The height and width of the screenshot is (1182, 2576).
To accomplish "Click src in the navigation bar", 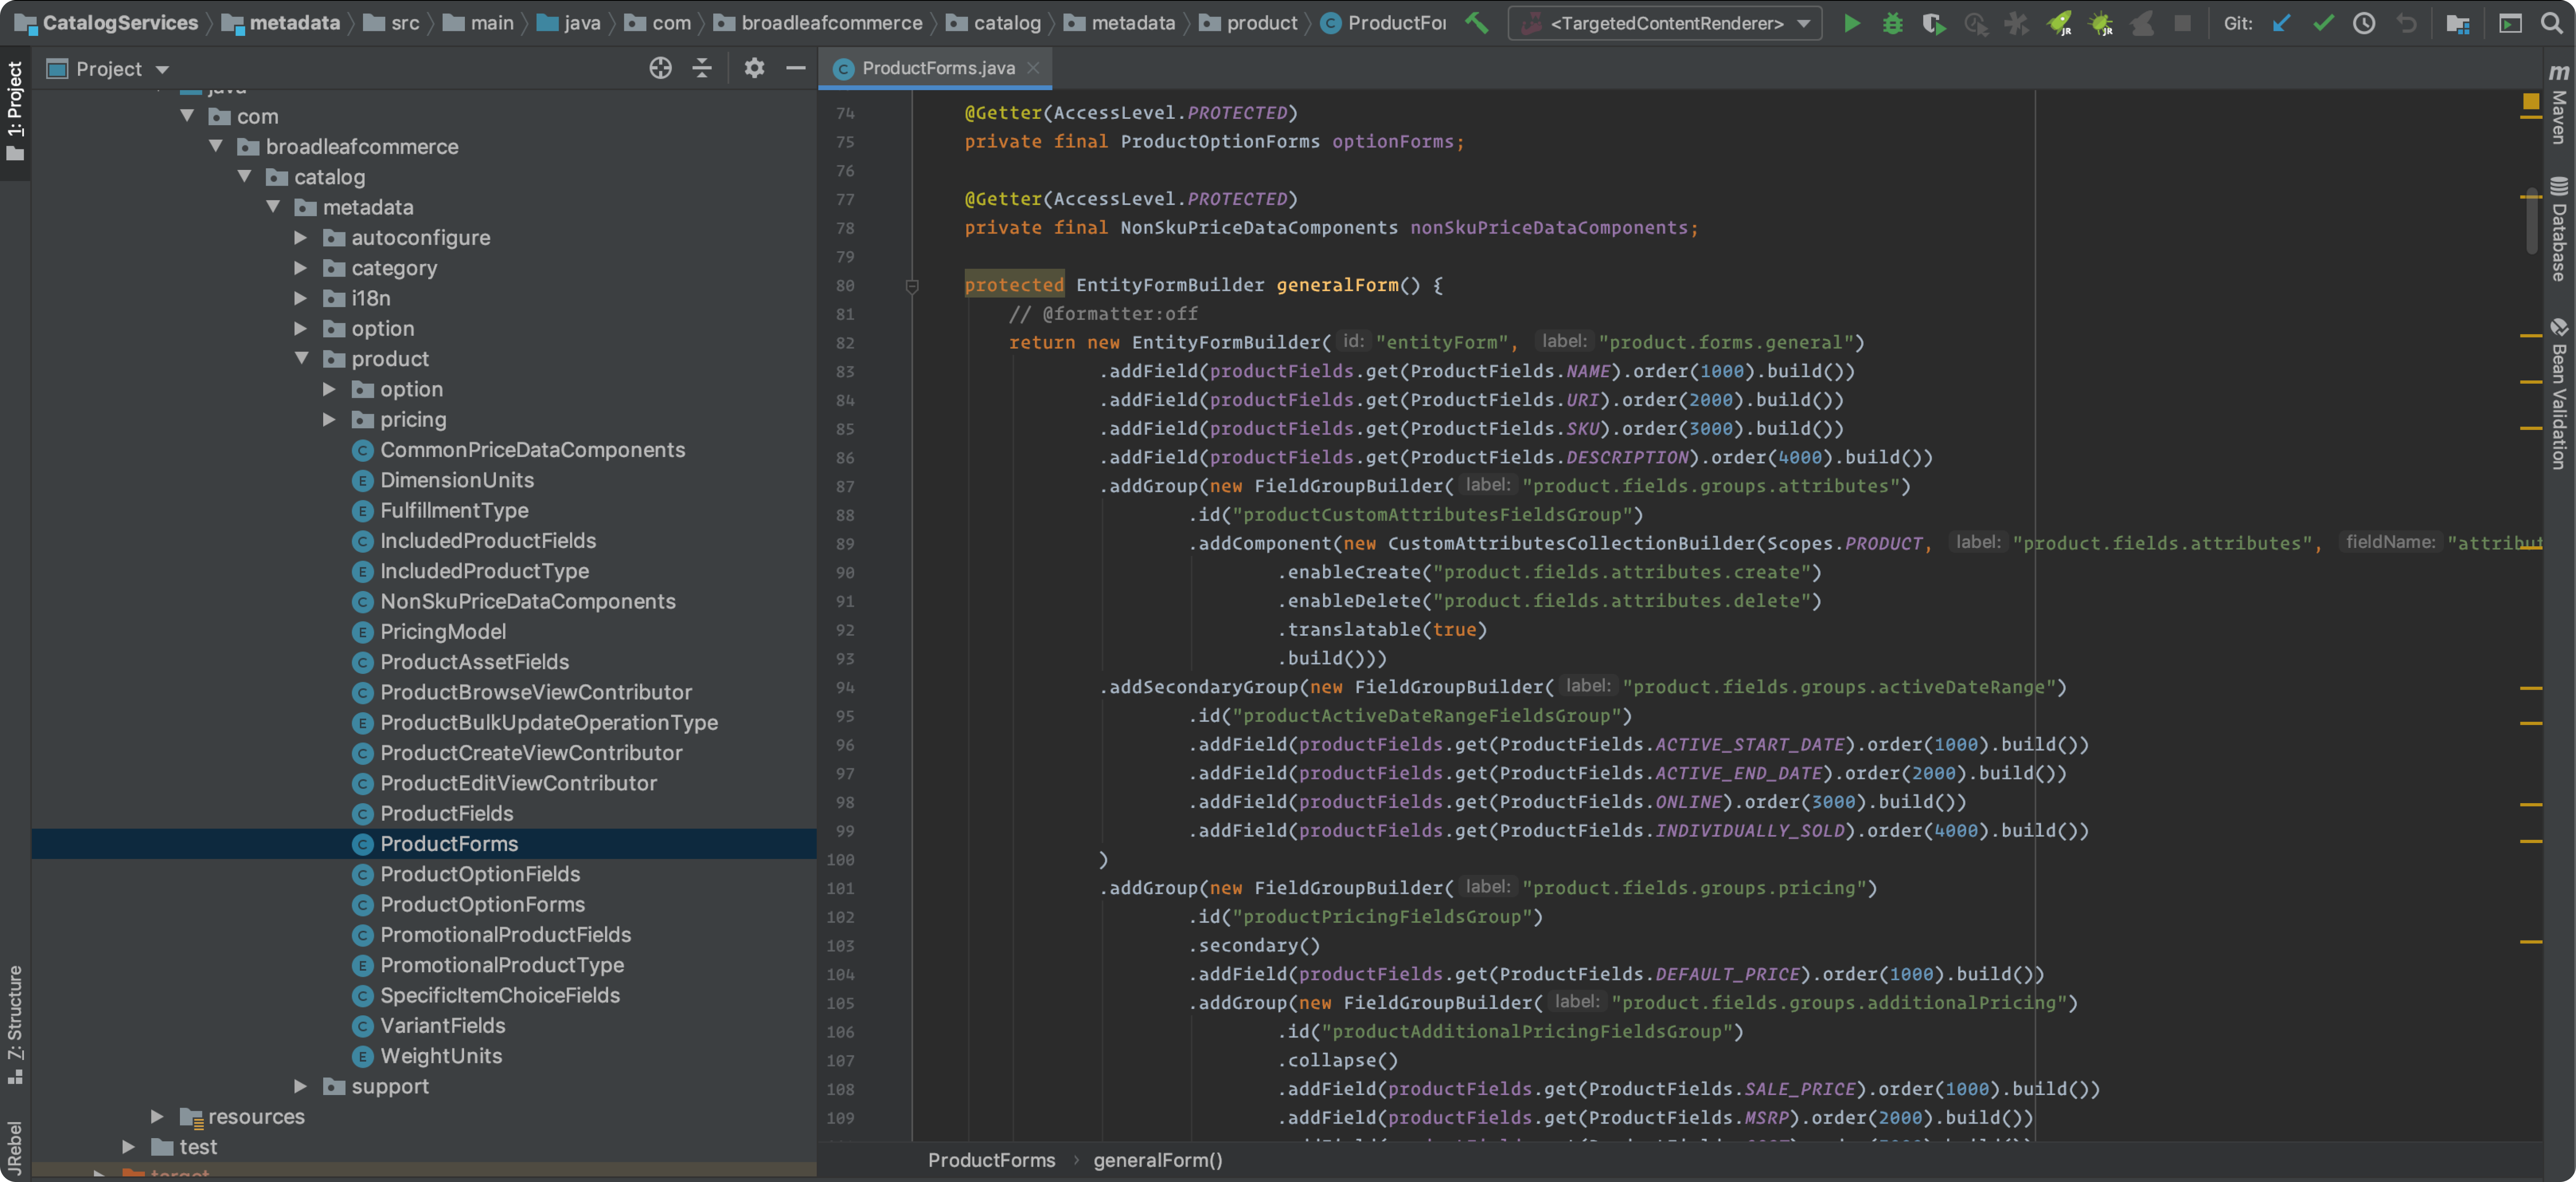I will 404,23.
